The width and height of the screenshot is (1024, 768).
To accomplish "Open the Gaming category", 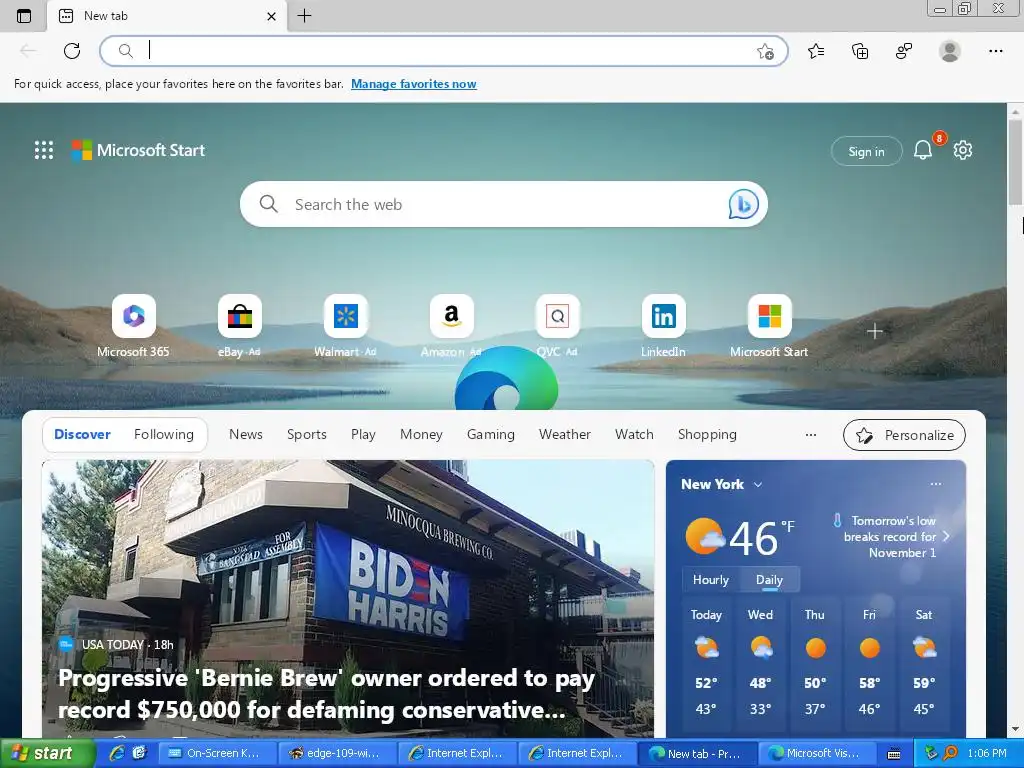I will [x=490, y=434].
